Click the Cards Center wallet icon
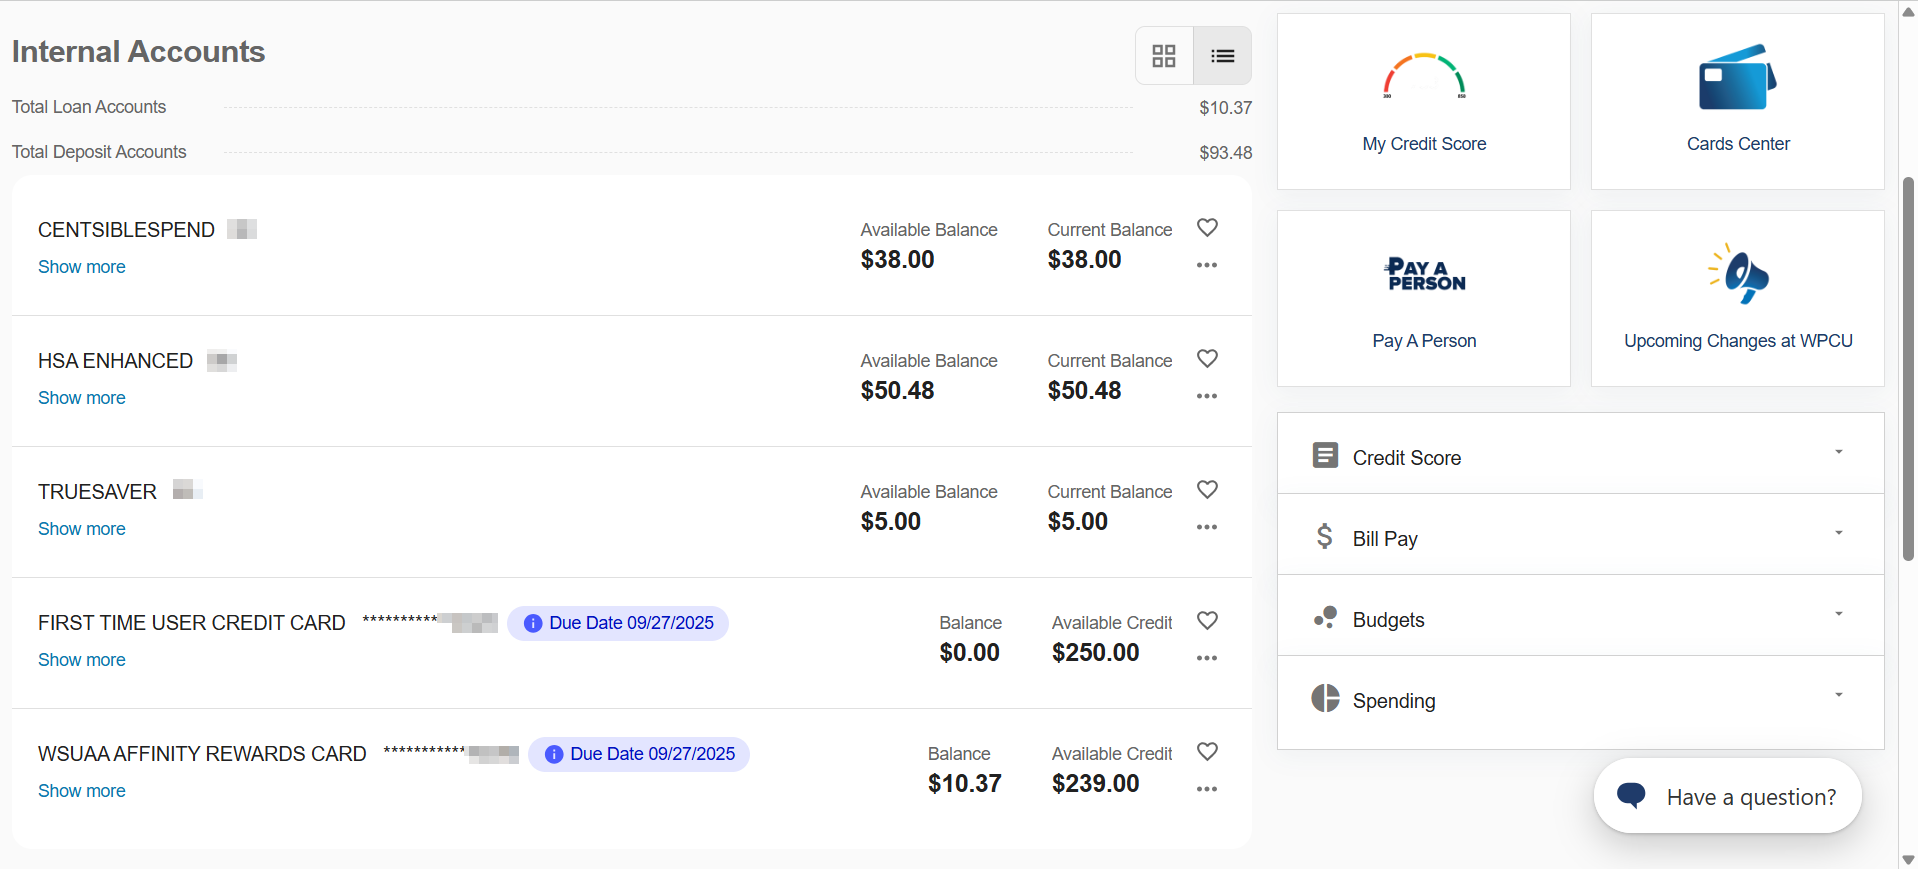Screen dimensions: 1918x869 coord(1738,77)
